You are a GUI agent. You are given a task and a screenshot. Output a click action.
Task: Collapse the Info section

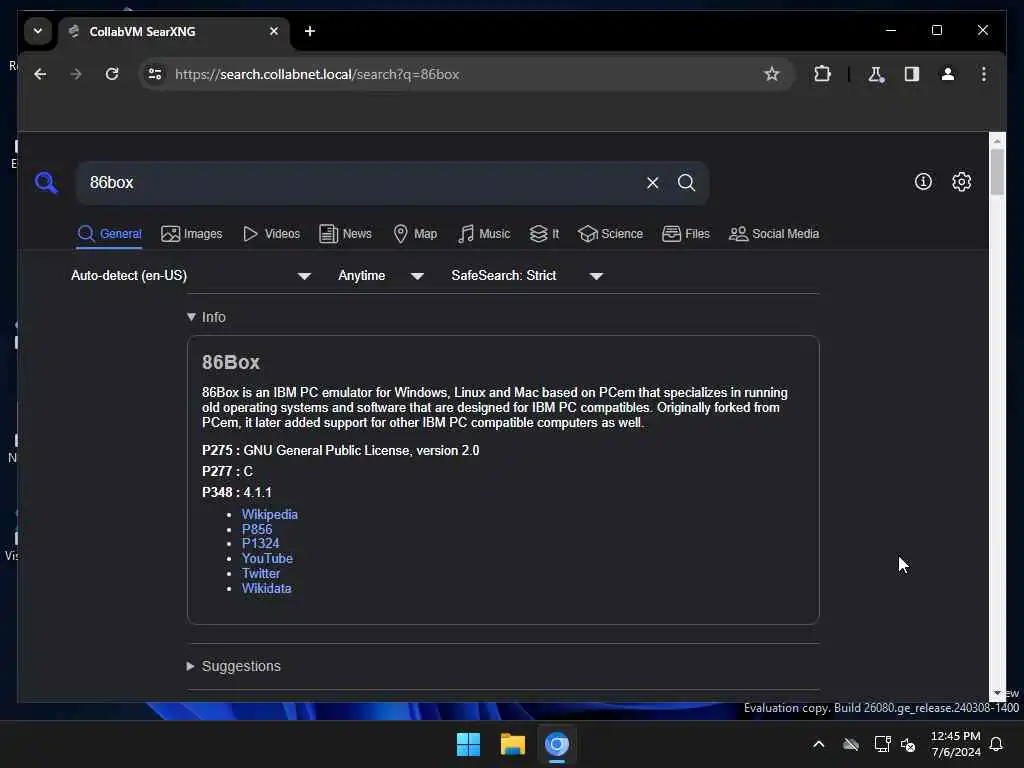(206, 317)
